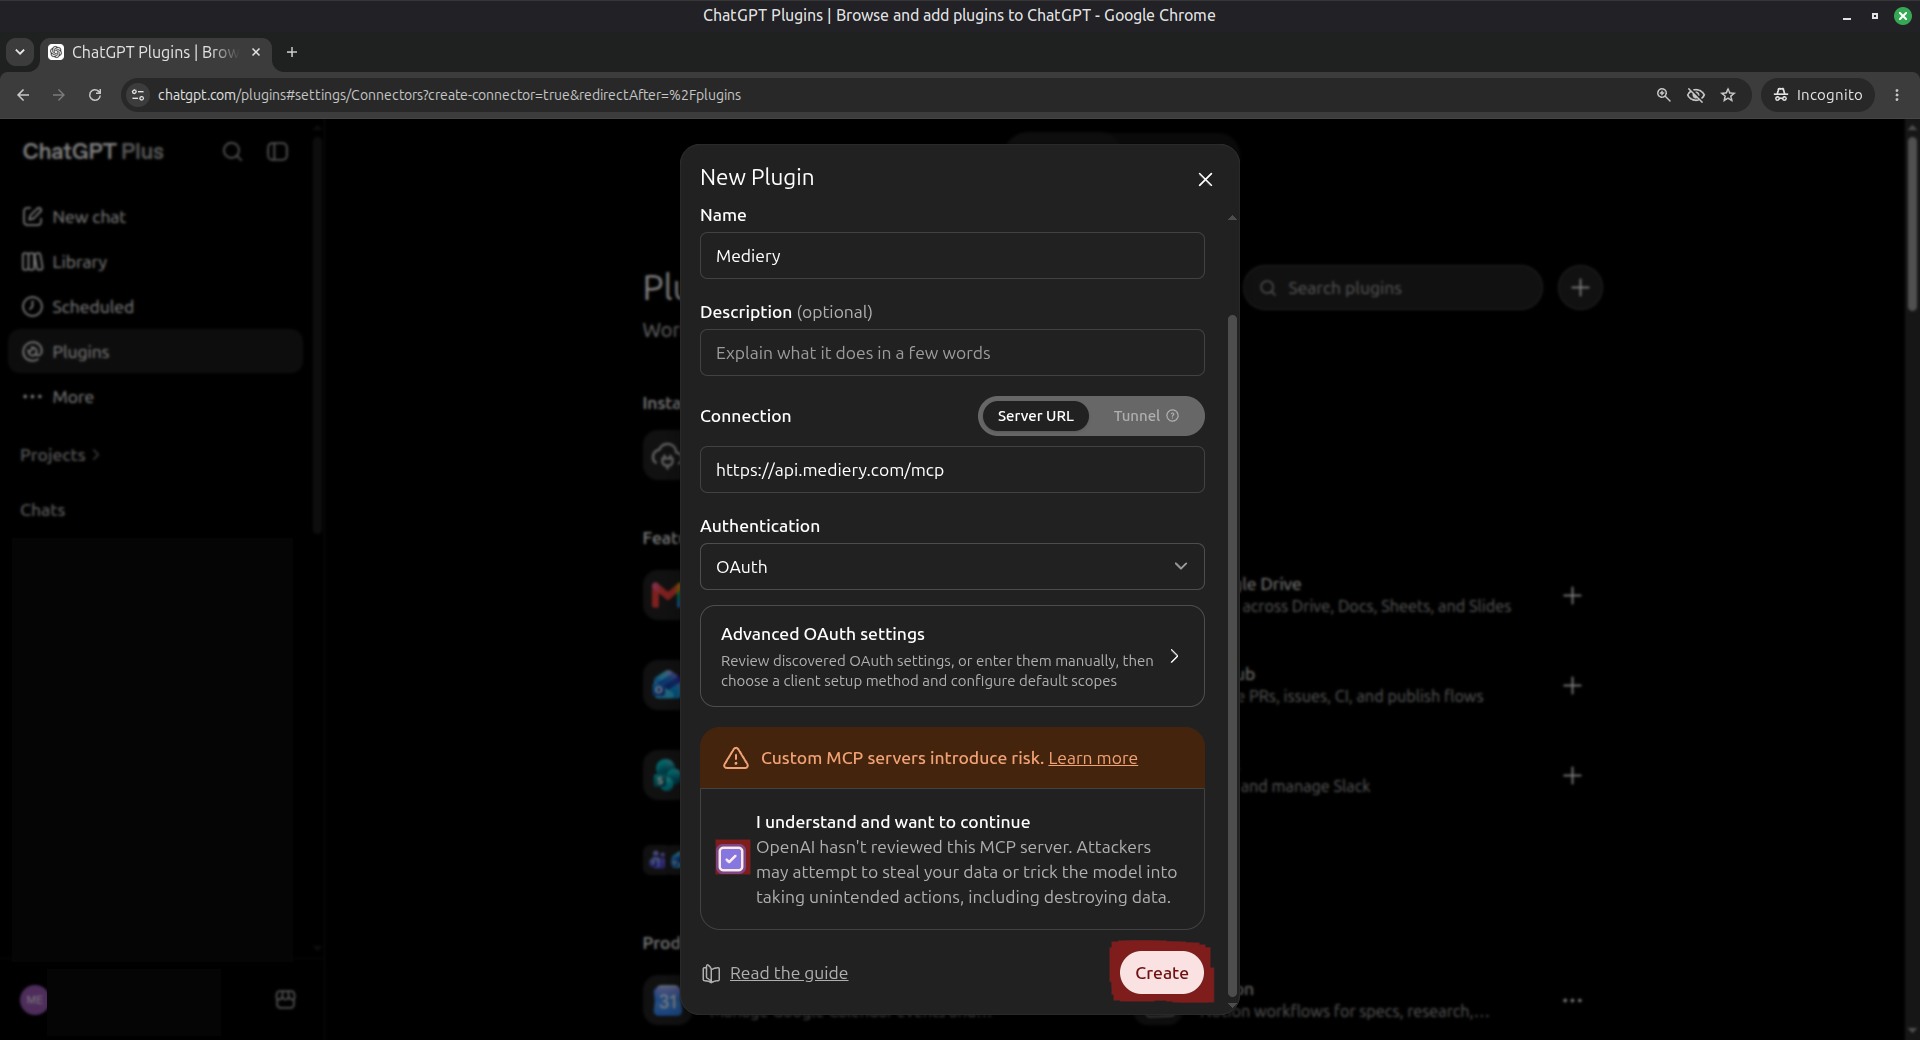Show the Tunnel help info icon

[x=1173, y=416]
